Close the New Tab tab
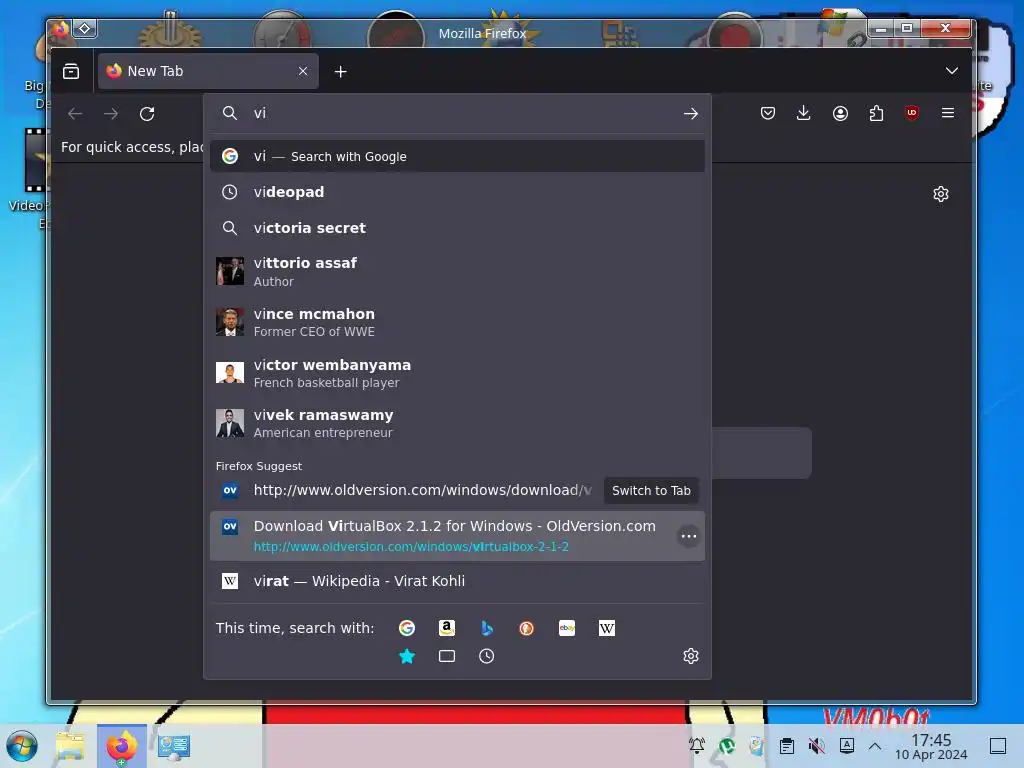The height and width of the screenshot is (768, 1024). 303,71
